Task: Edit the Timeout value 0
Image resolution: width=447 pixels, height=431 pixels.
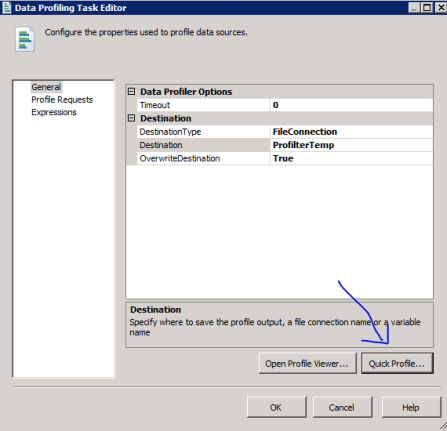Action: click(x=352, y=105)
